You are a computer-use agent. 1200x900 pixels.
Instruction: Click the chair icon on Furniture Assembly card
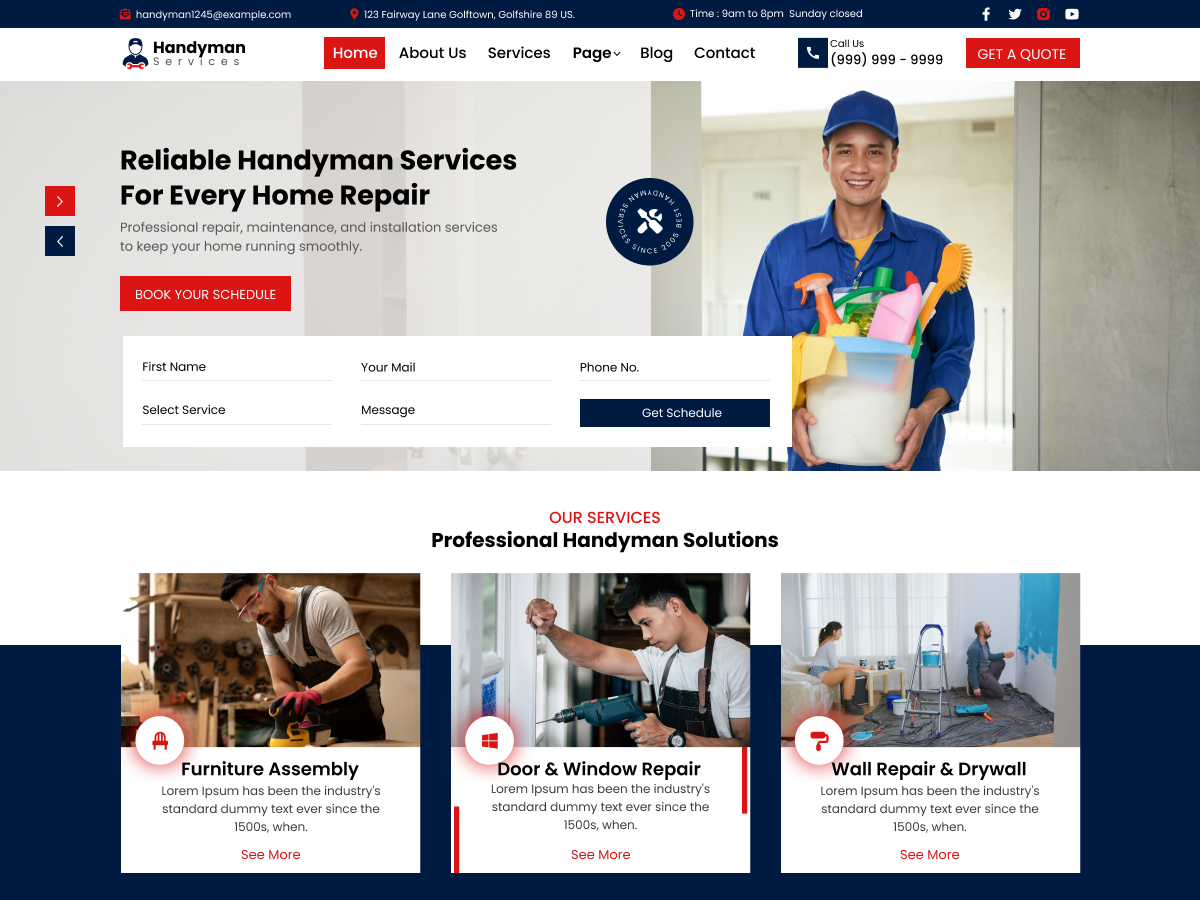point(160,741)
